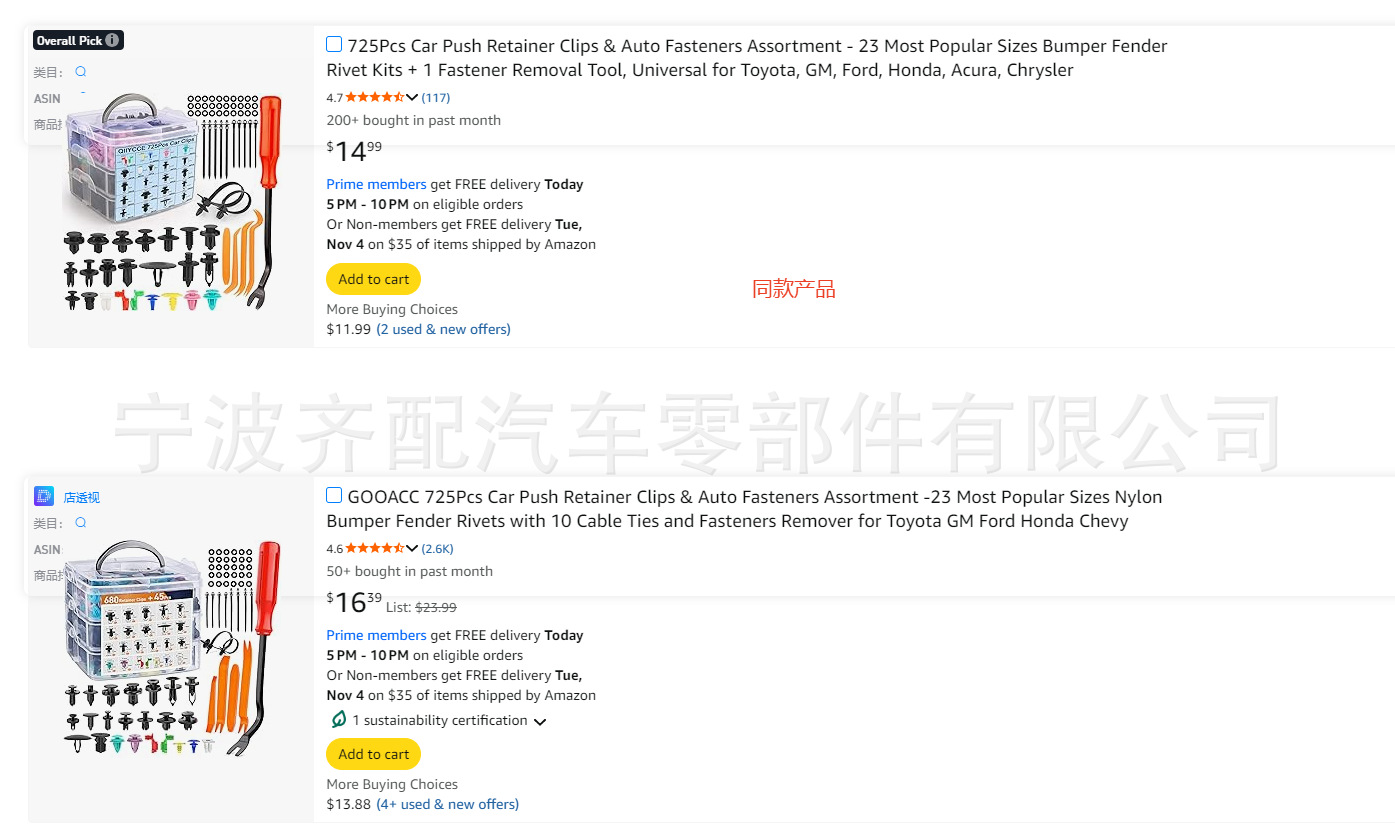Tick checkbox for GOOACC 725Pcs product
1395x837 pixels.
[334, 496]
